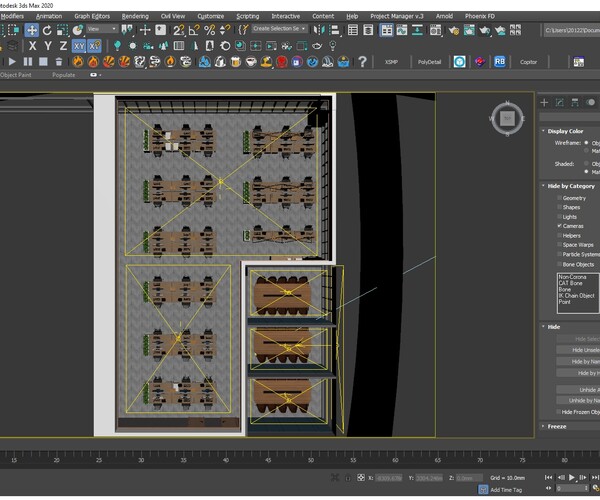The height and width of the screenshot is (500, 600).
Task: Enable the Geometry hide category checkbox
Action: click(x=559, y=198)
